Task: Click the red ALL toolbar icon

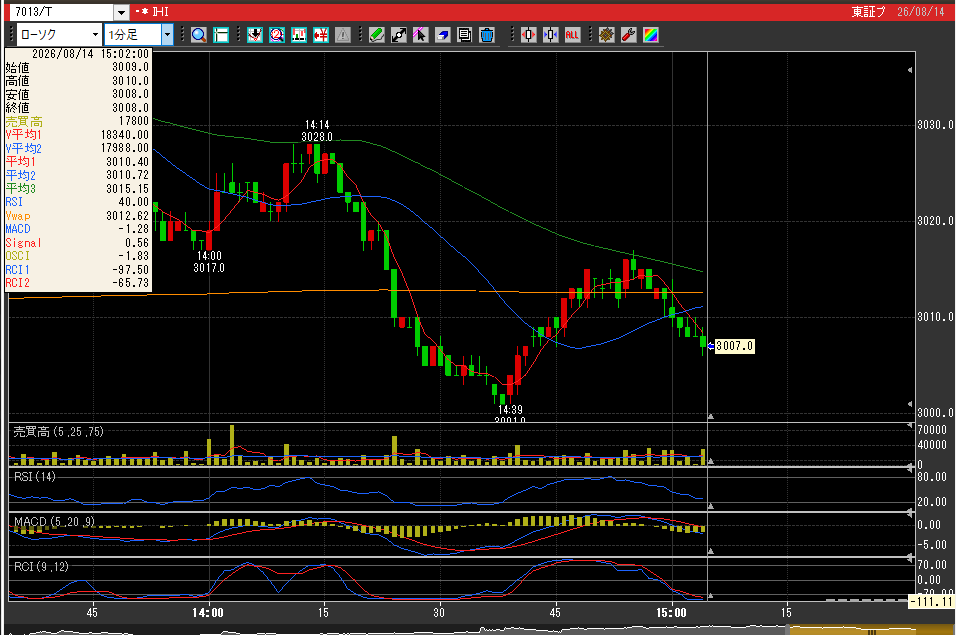Action: pyautogui.click(x=572, y=35)
